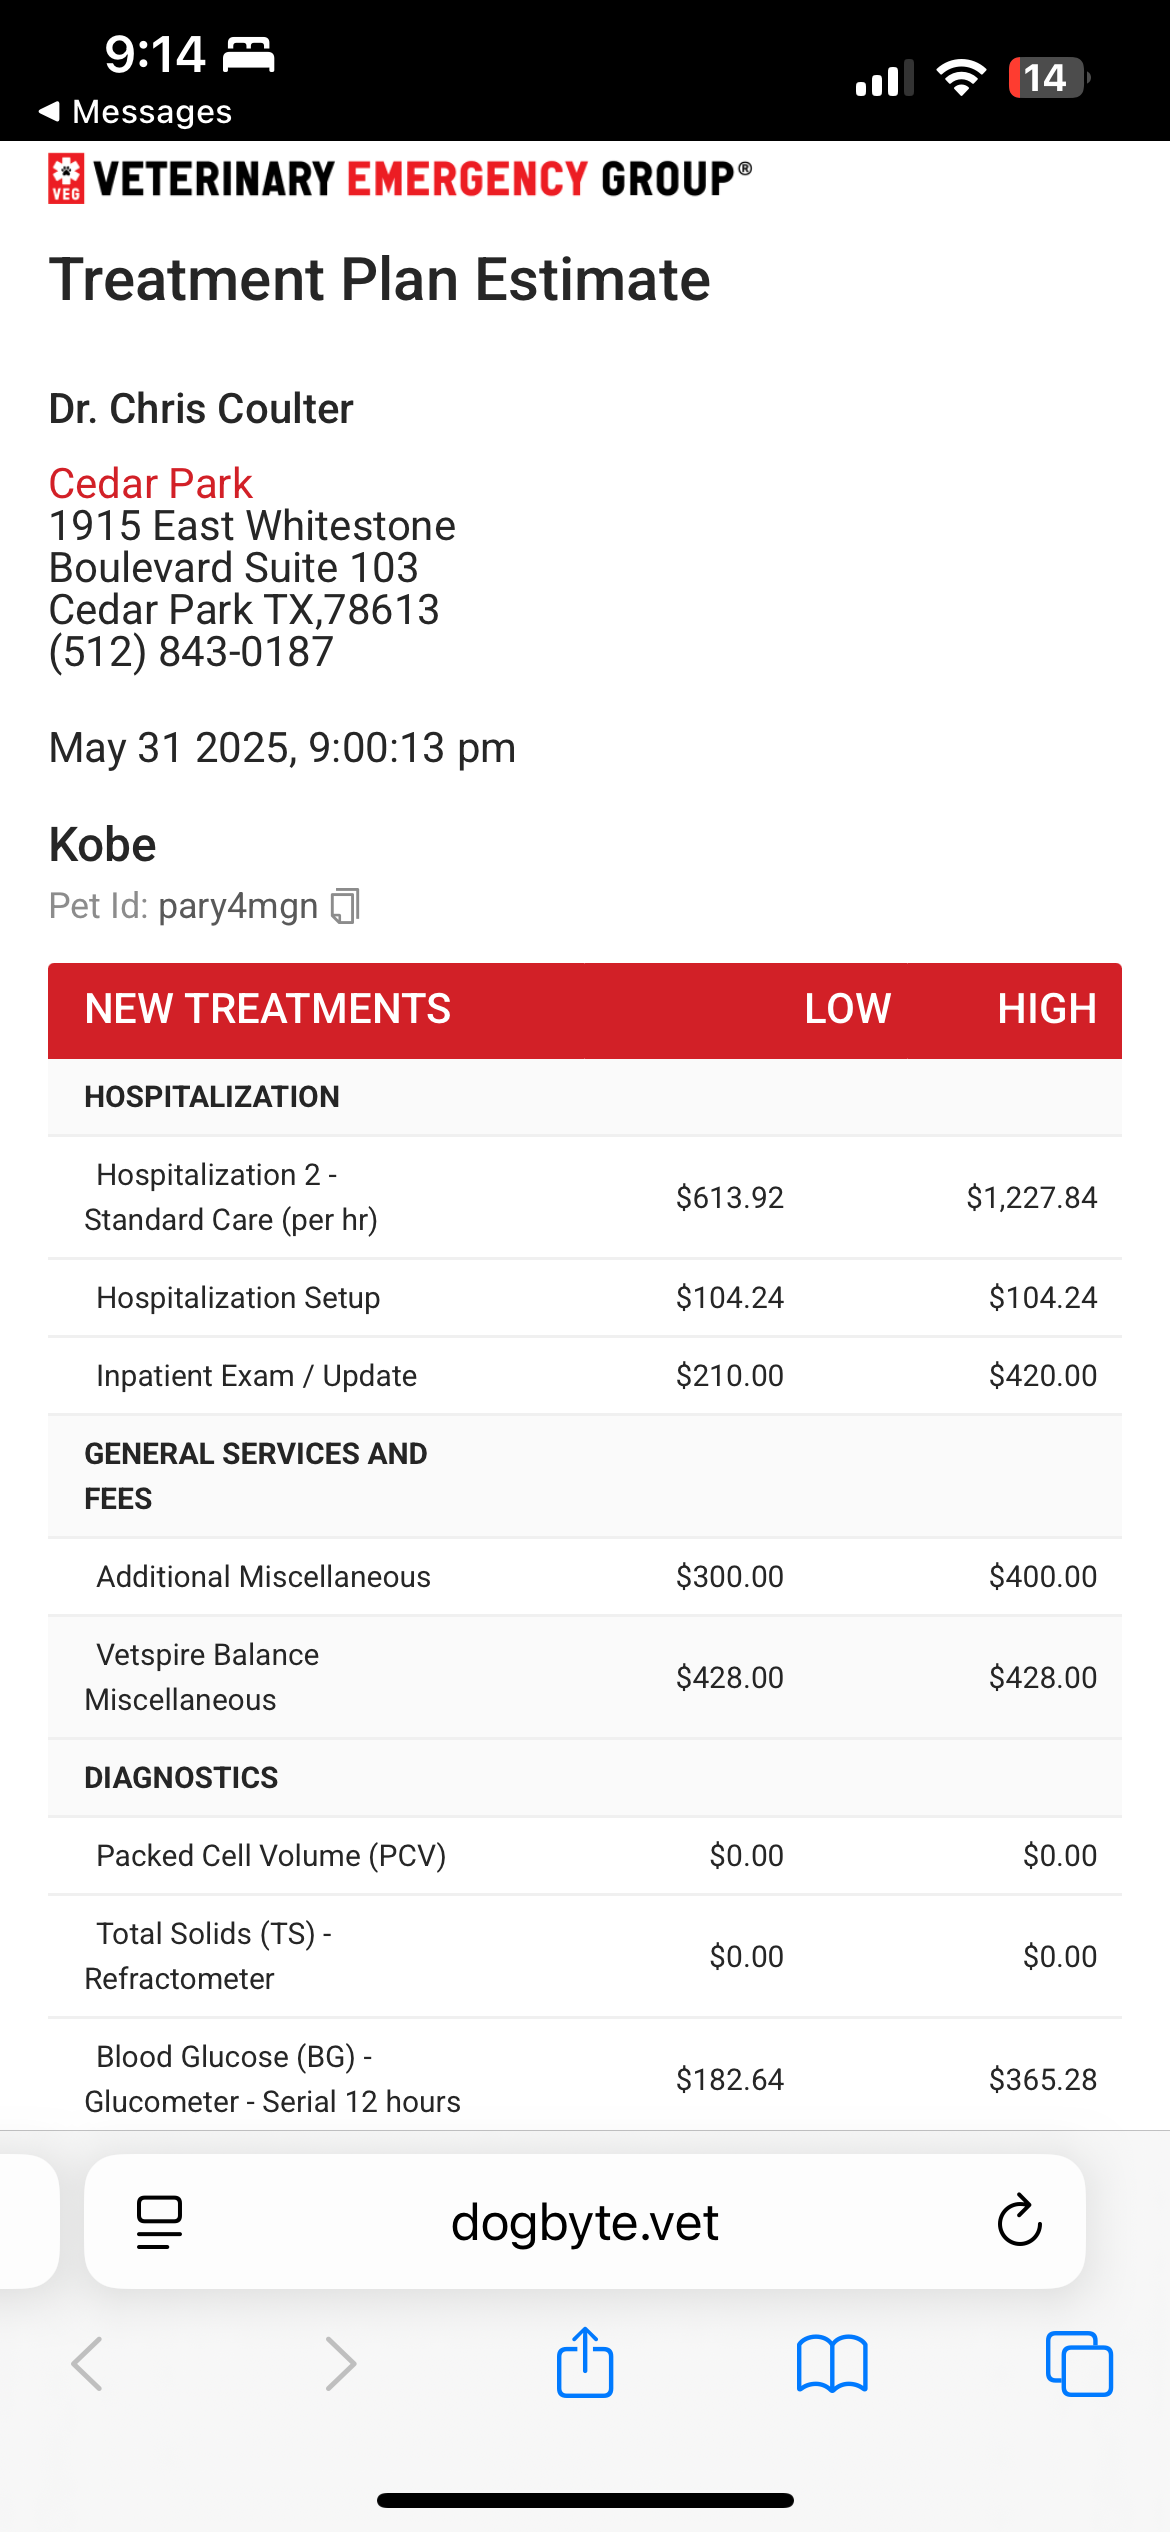Tap the browser back arrow

88,2364
